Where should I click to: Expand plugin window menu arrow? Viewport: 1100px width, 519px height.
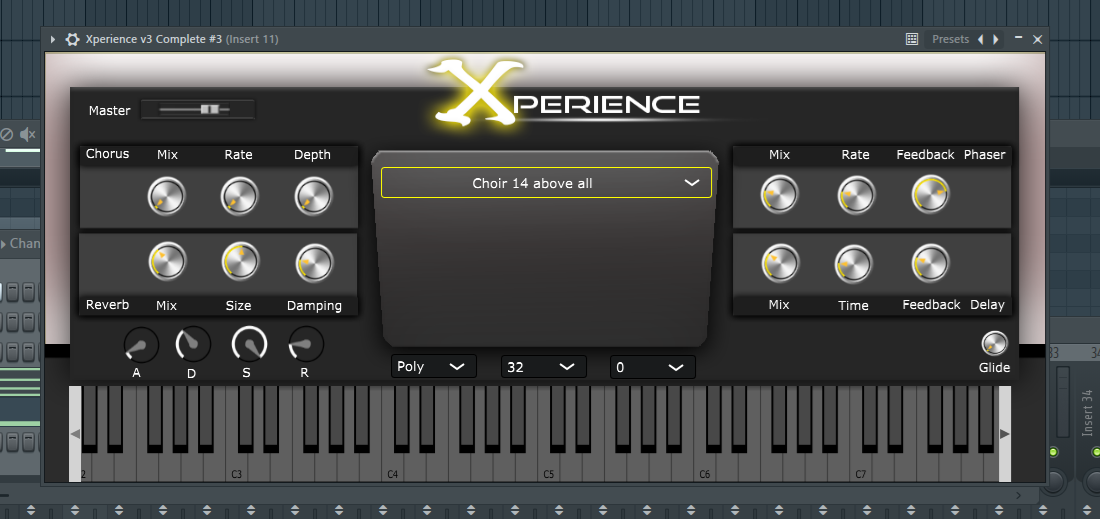click(53, 39)
